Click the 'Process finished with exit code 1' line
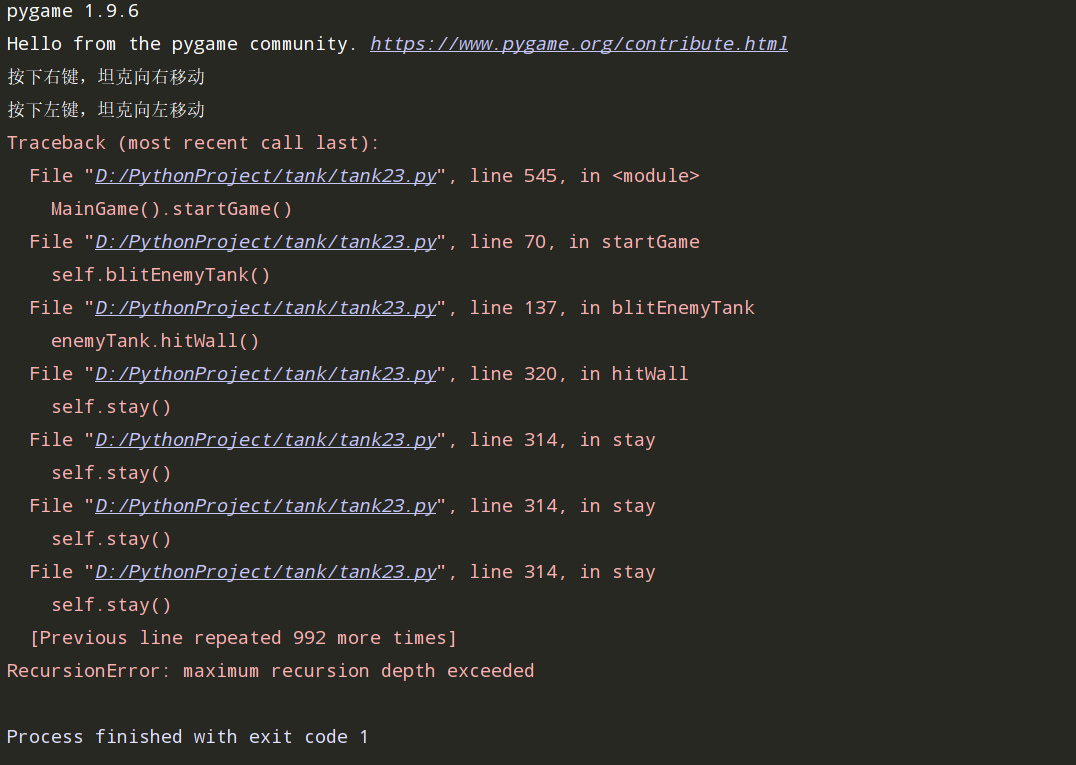This screenshot has height=765, width=1076. (187, 736)
